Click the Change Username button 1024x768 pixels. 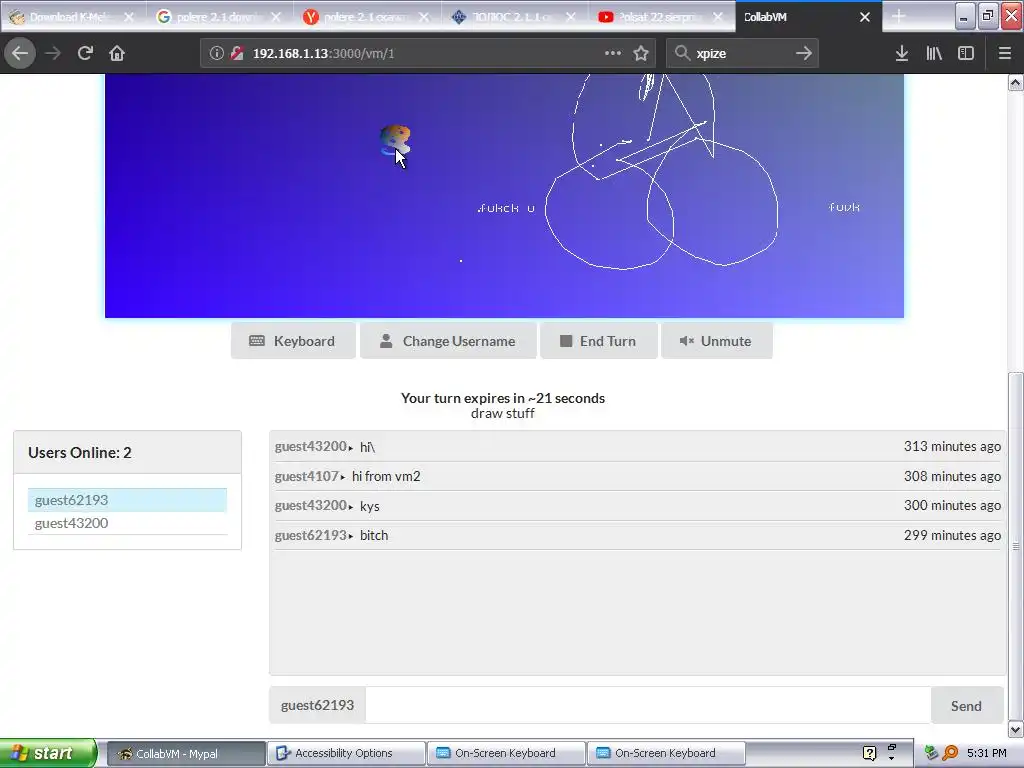[448, 341]
